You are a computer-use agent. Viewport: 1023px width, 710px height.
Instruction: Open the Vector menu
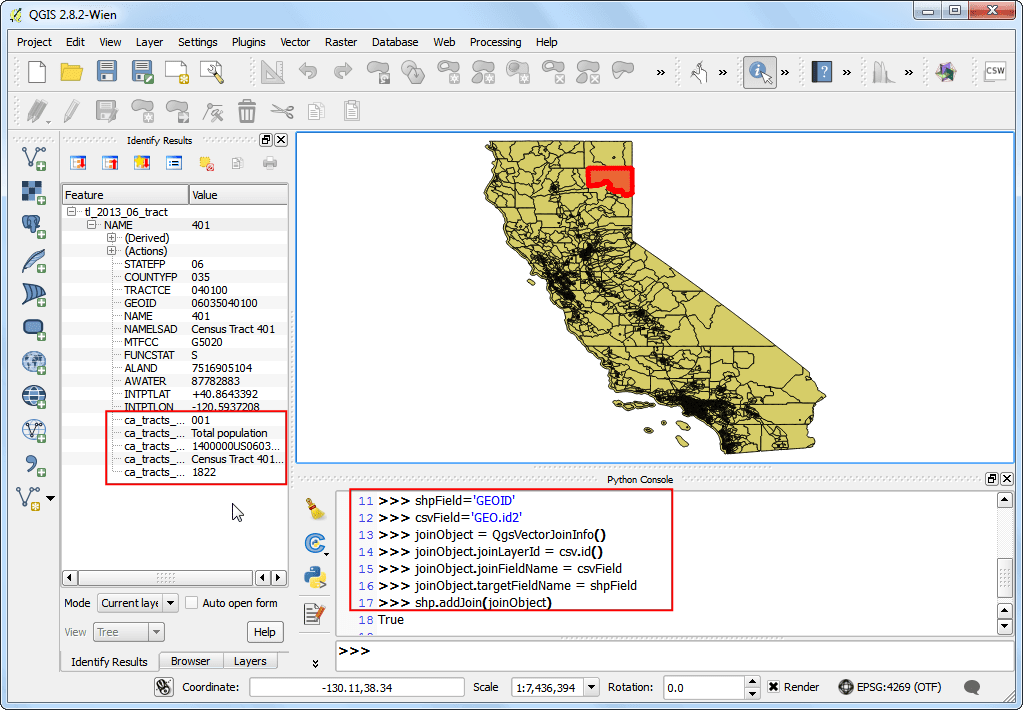tap(295, 42)
